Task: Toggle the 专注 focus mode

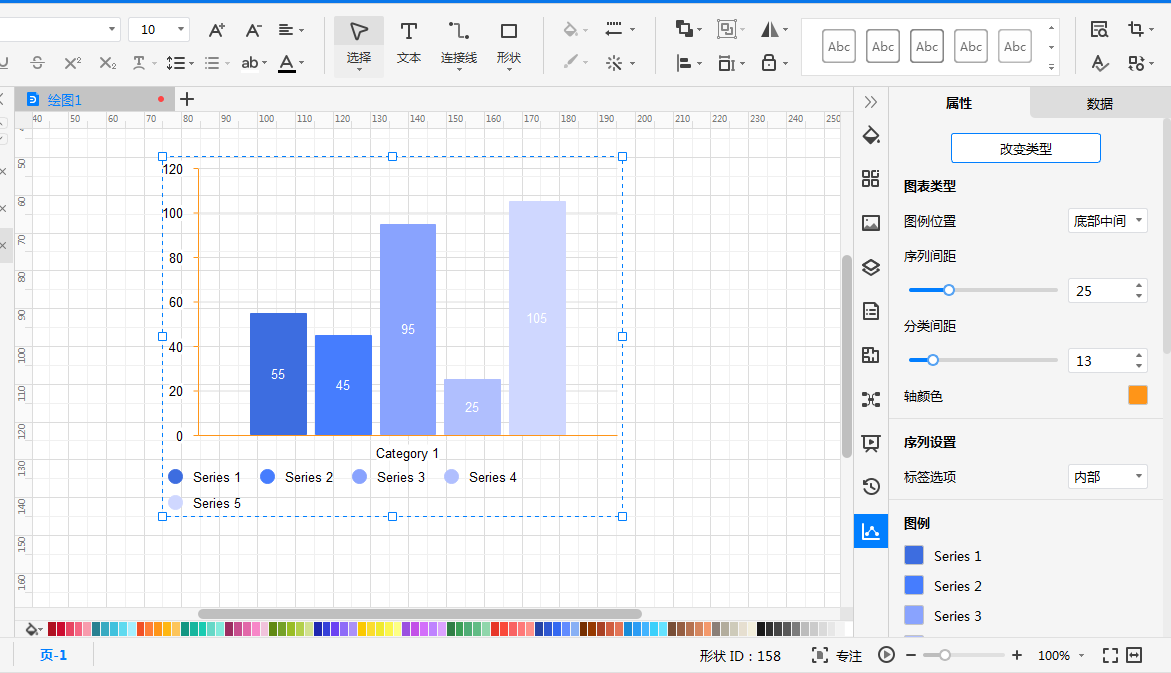Action: (x=836, y=655)
